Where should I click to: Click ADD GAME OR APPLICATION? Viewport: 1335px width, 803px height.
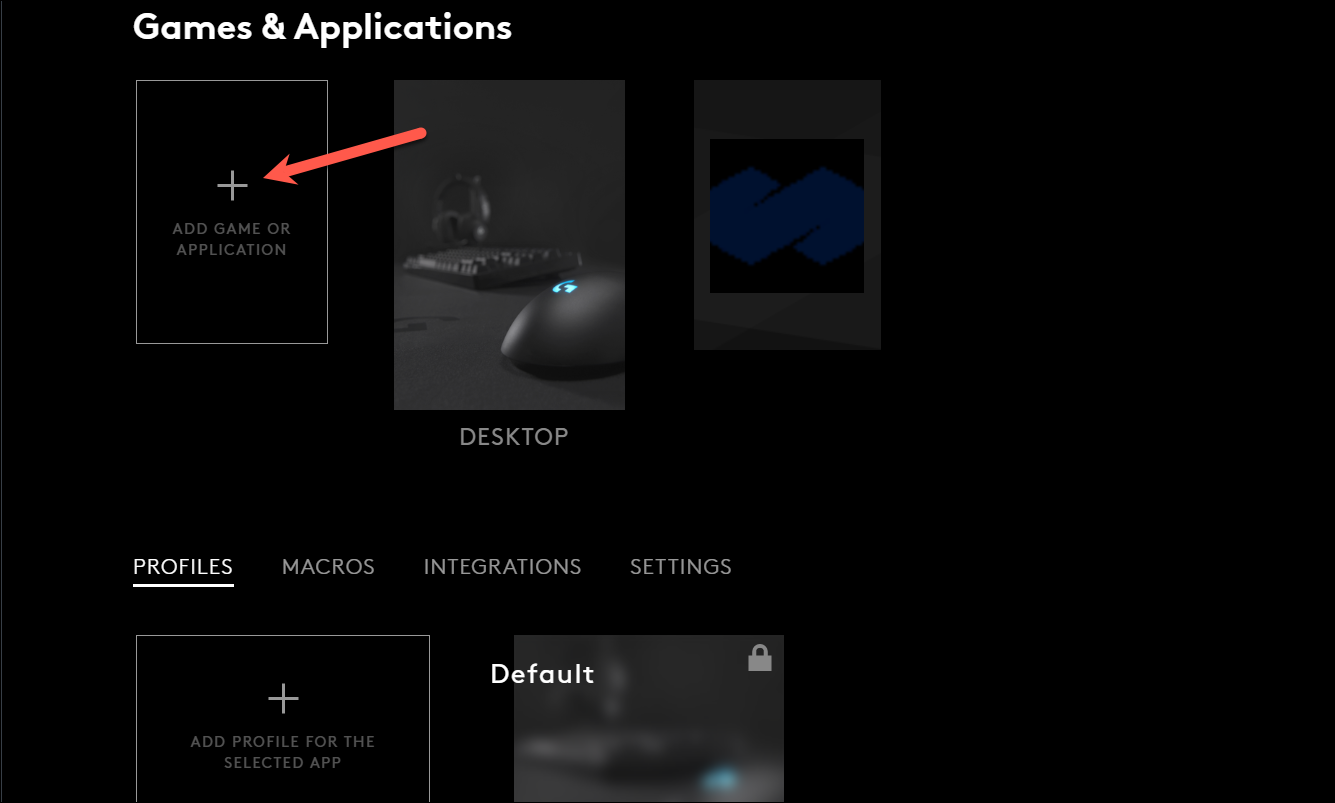(231, 238)
